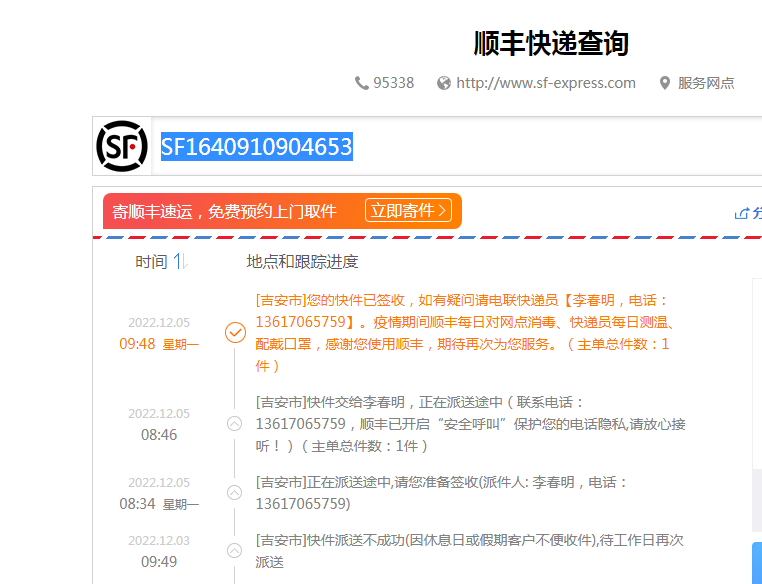Image resolution: width=762 pixels, height=584 pixels.
Task: Click the orange checkmark signed status icon
Action: click(235, 333)
